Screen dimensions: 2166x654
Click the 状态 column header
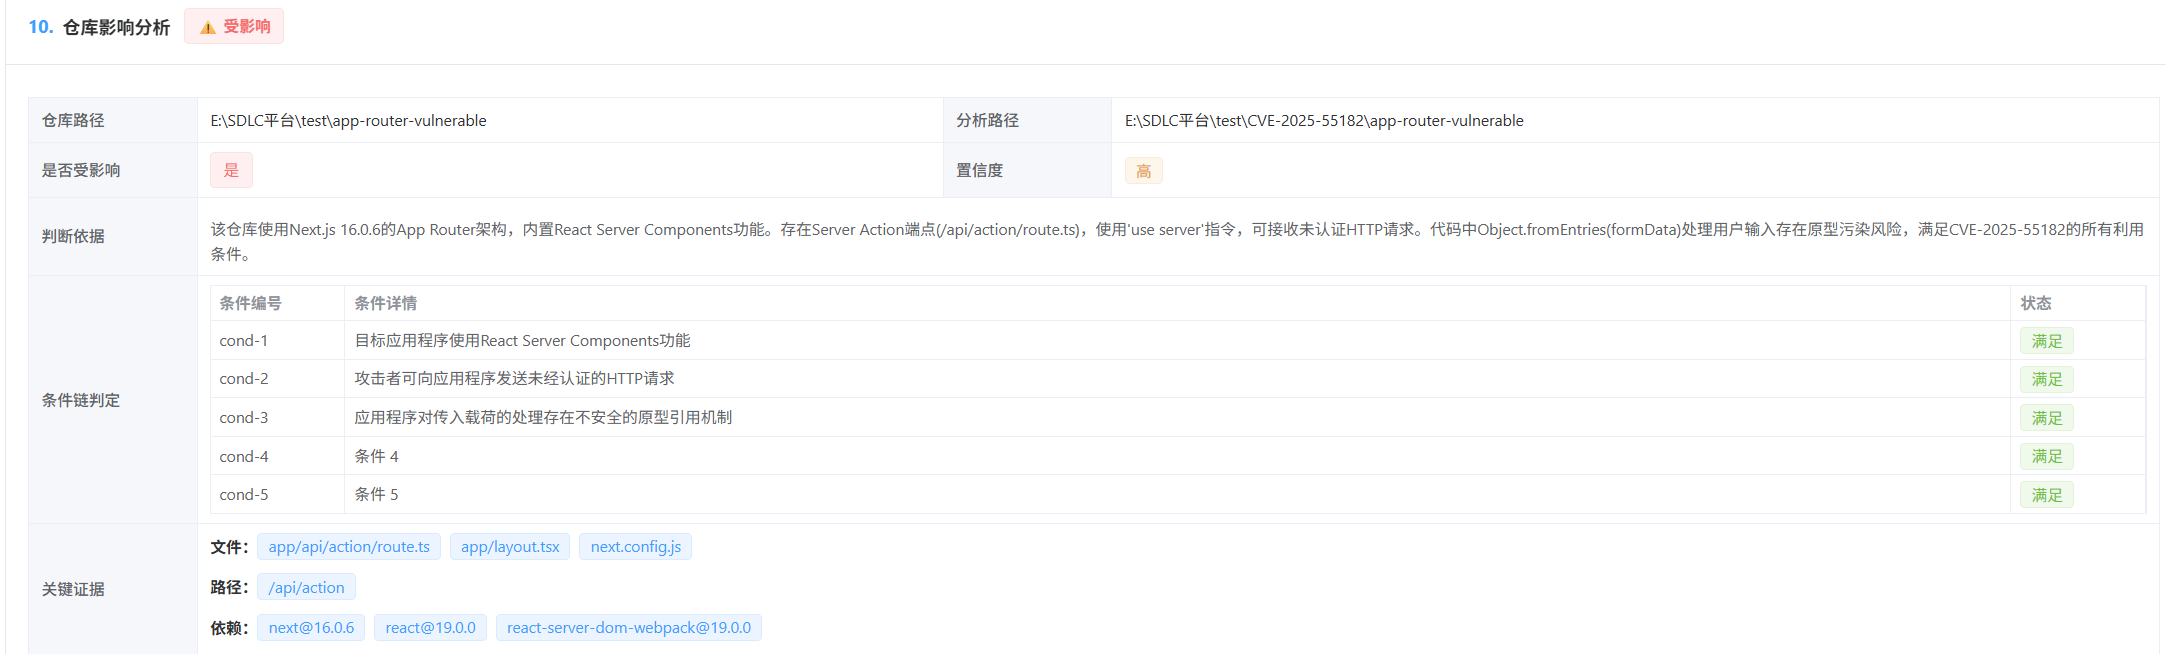pos(2035,303)
